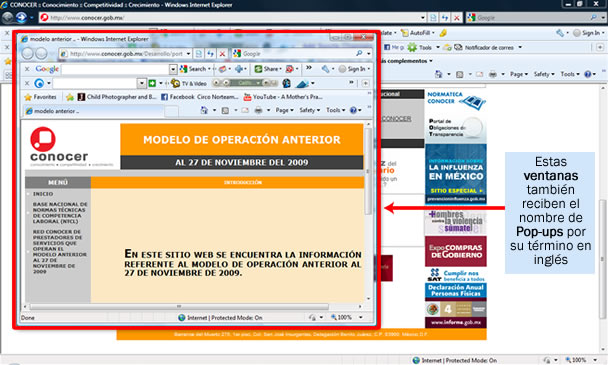The width and height of the screenshot is (608, 365).
Task: Go forward in the modelo anterior popup window
Action: click(x=41, y=54)
